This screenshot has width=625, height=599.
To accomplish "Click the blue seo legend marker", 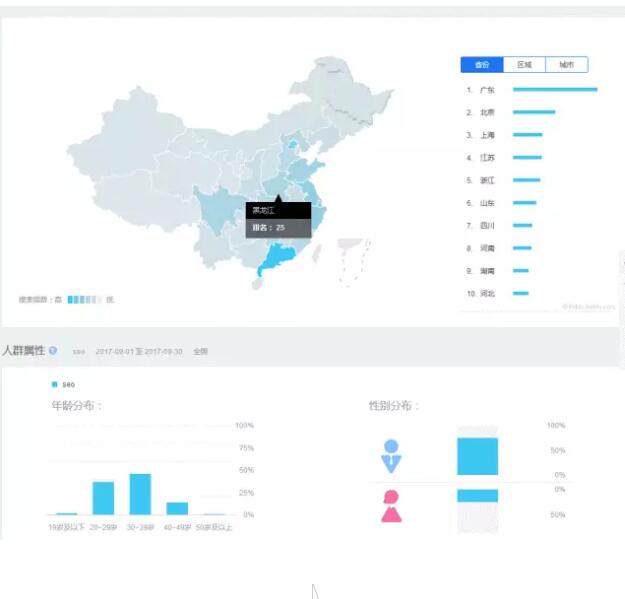I will tap(55, 384).
